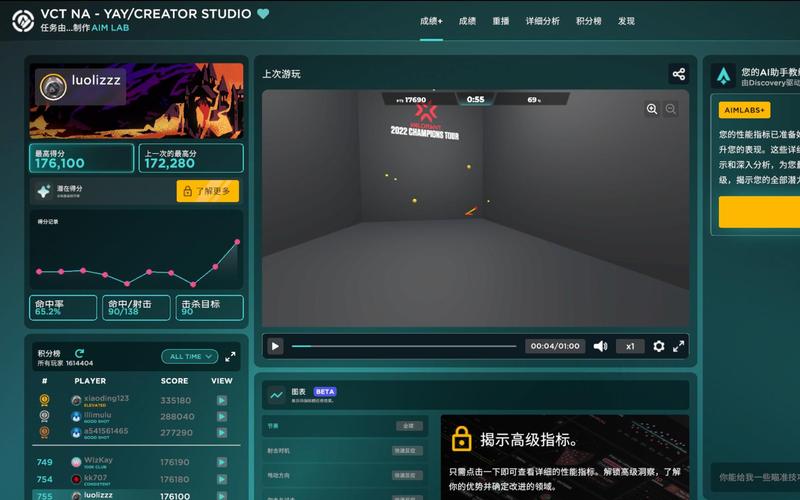Image resolution: width=800 pixels, height=500 pixels.
Task: Click the PLAYER column header
Action: point(90,381)
